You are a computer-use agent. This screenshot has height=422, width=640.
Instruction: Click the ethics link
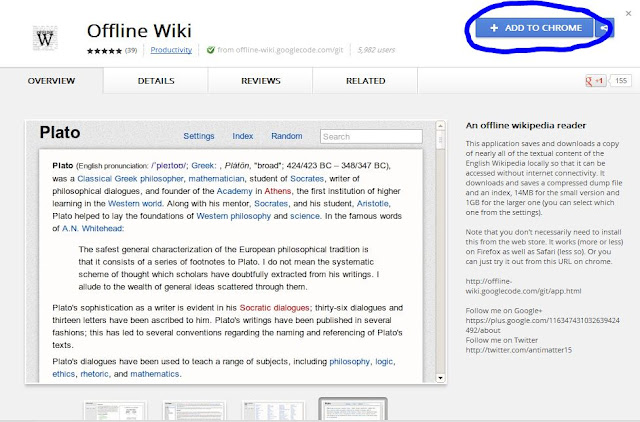click(x=64, y=374)
